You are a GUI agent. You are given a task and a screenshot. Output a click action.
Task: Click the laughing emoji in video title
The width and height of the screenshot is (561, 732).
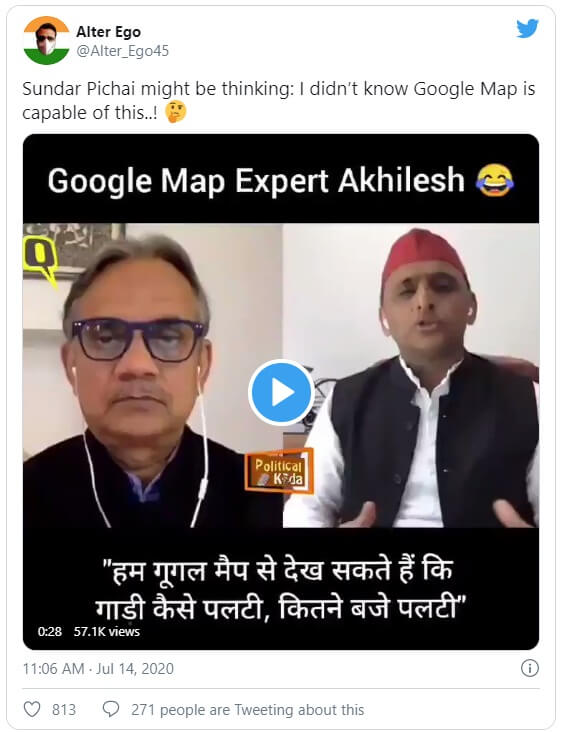tap(494, 180)
